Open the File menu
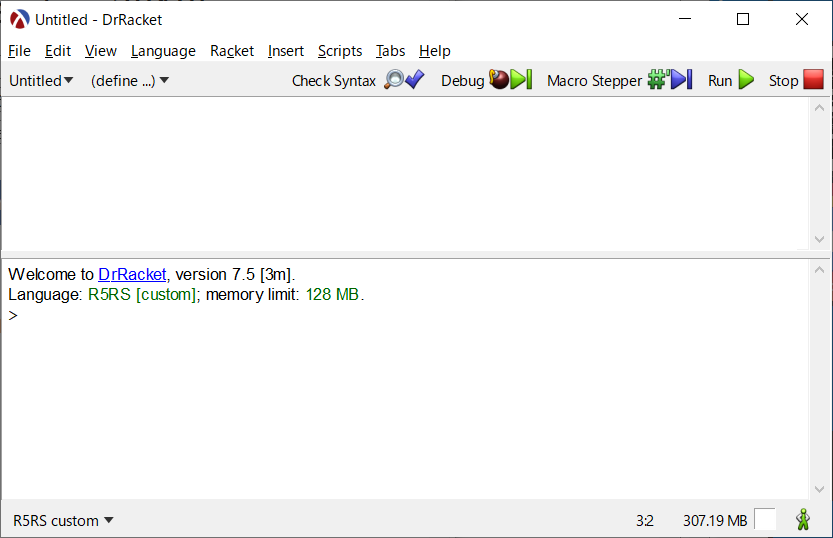833x538 pixels. point(19,51)
